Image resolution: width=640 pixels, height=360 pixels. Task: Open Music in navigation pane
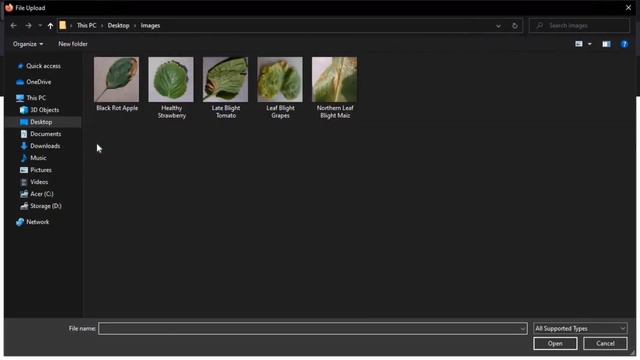click(38, 158)
